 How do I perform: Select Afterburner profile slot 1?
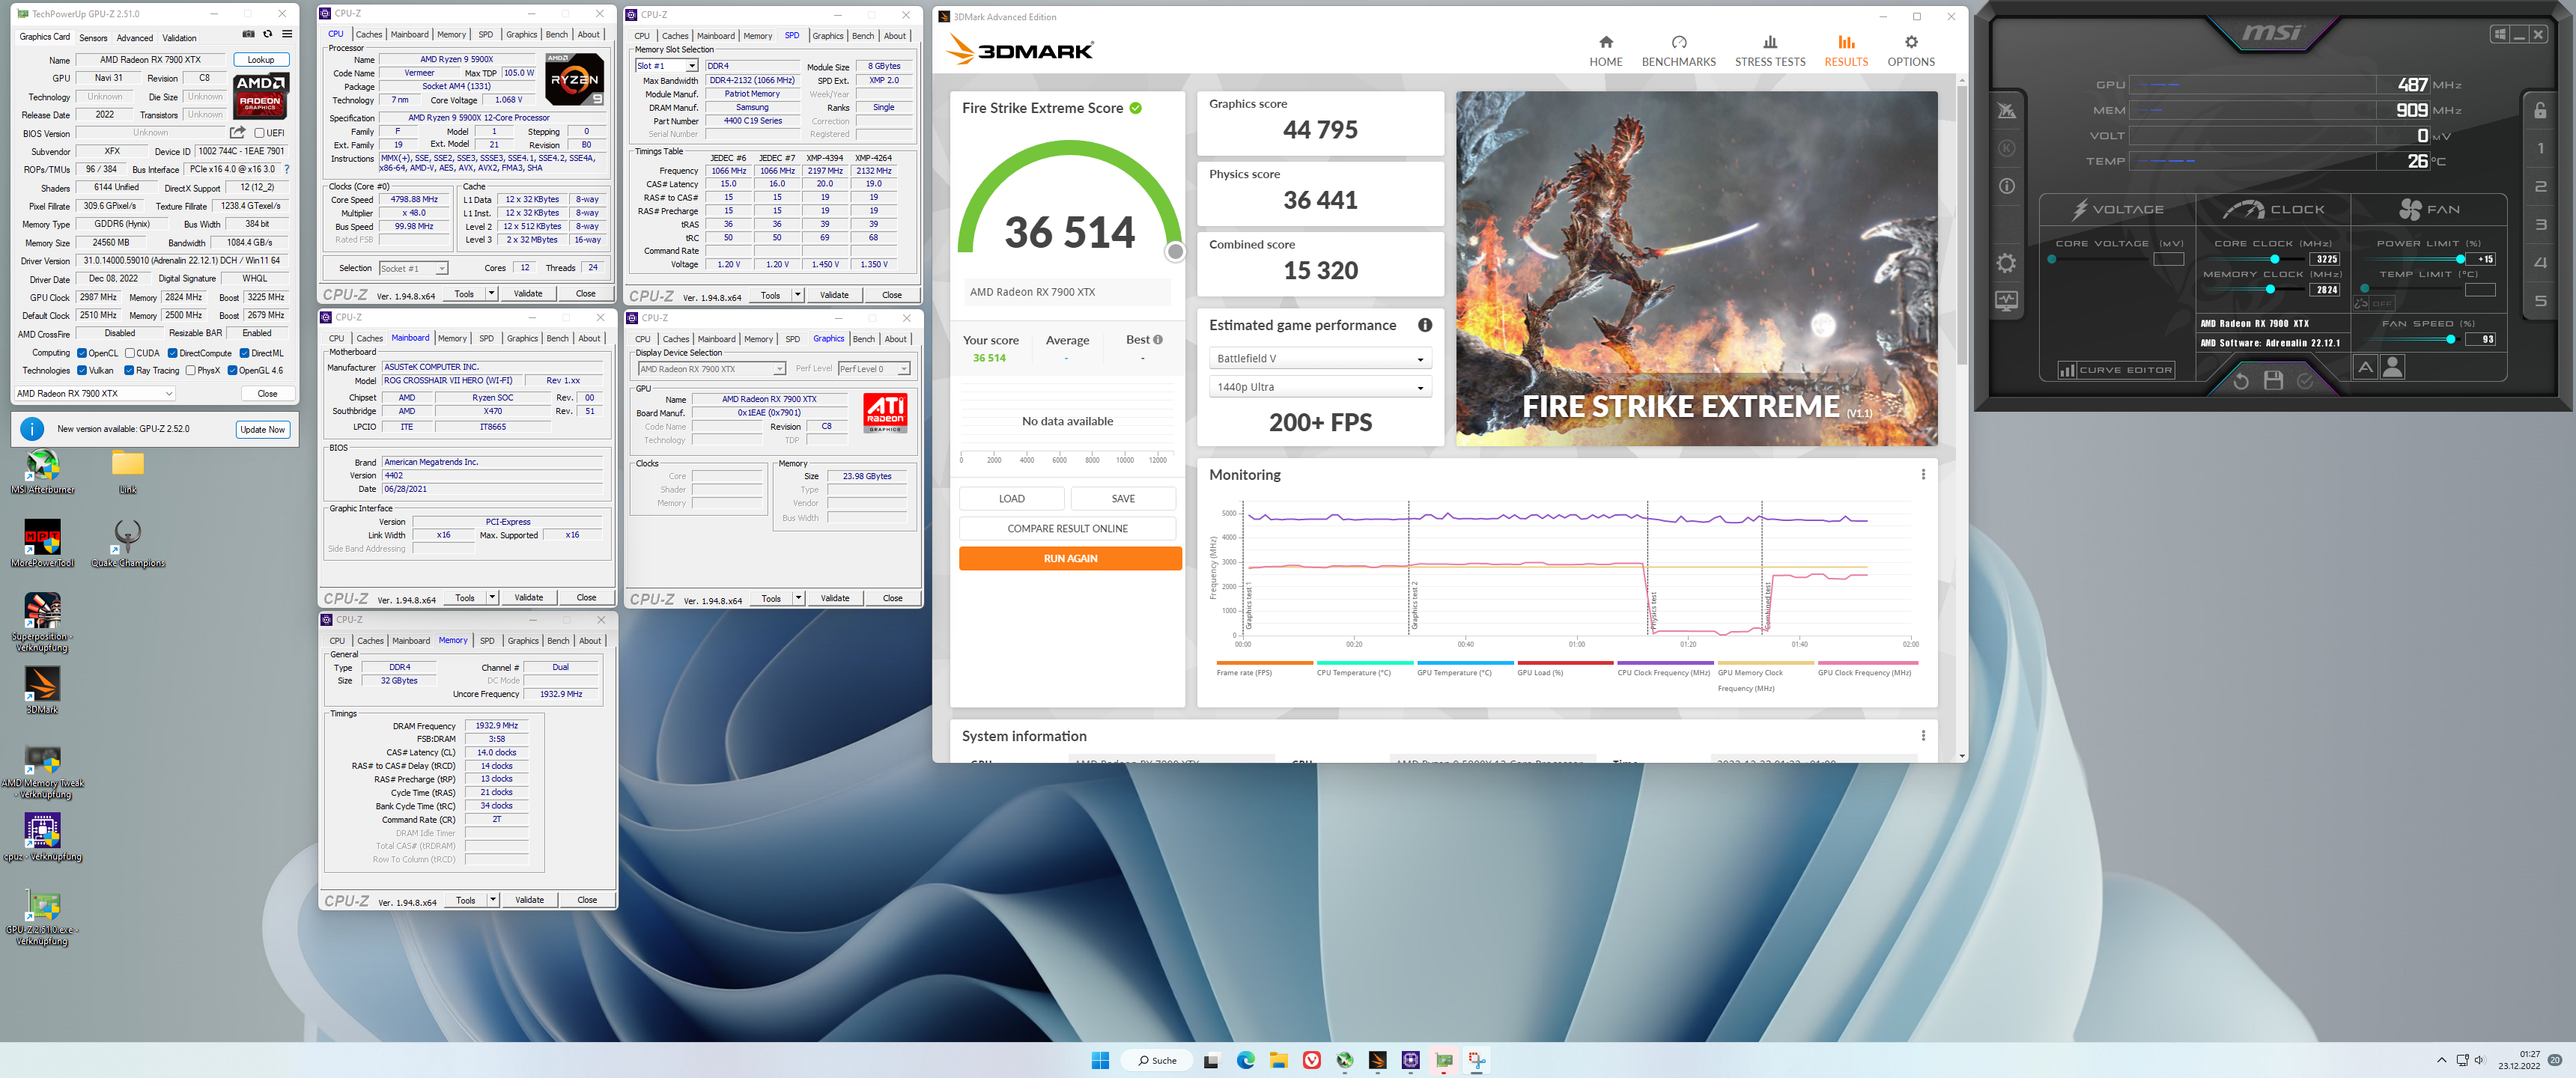2540,149
